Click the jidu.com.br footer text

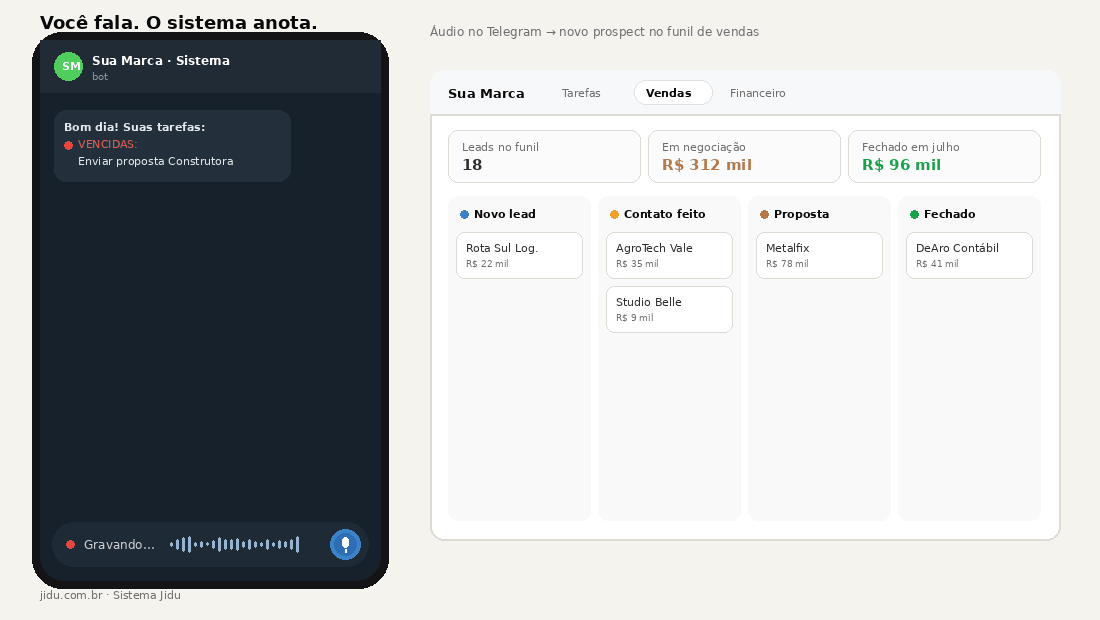110,595
